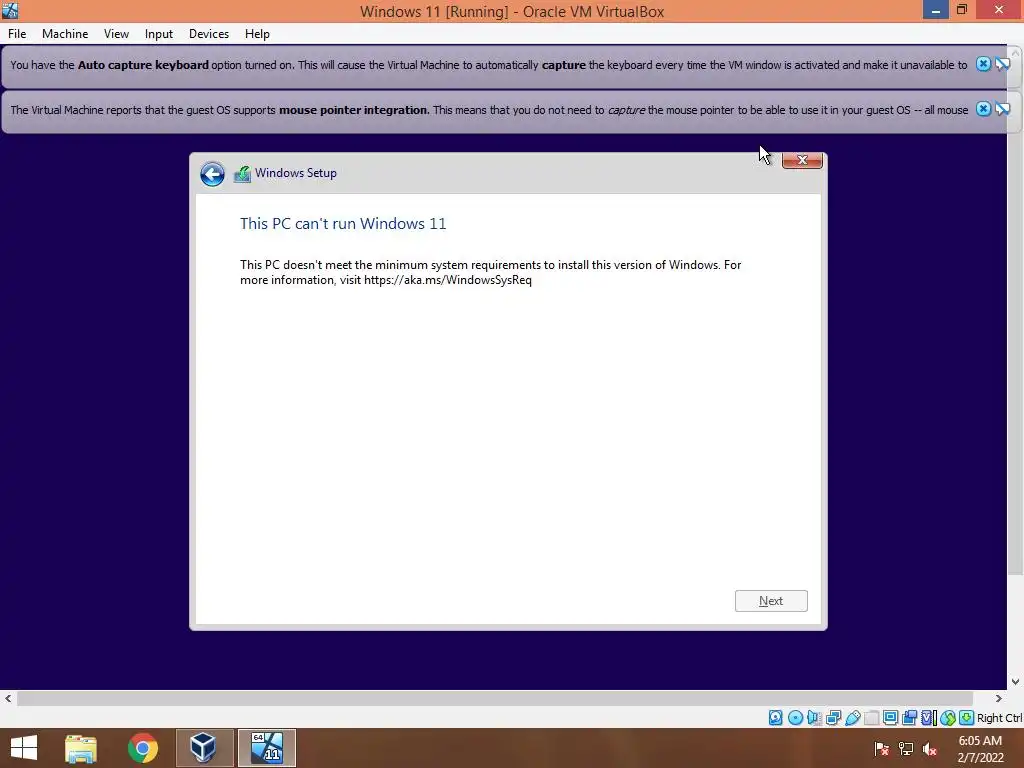Click the horizontal scrollbar right arrow
Screen dimensions: 1024x768
(998, 698)
